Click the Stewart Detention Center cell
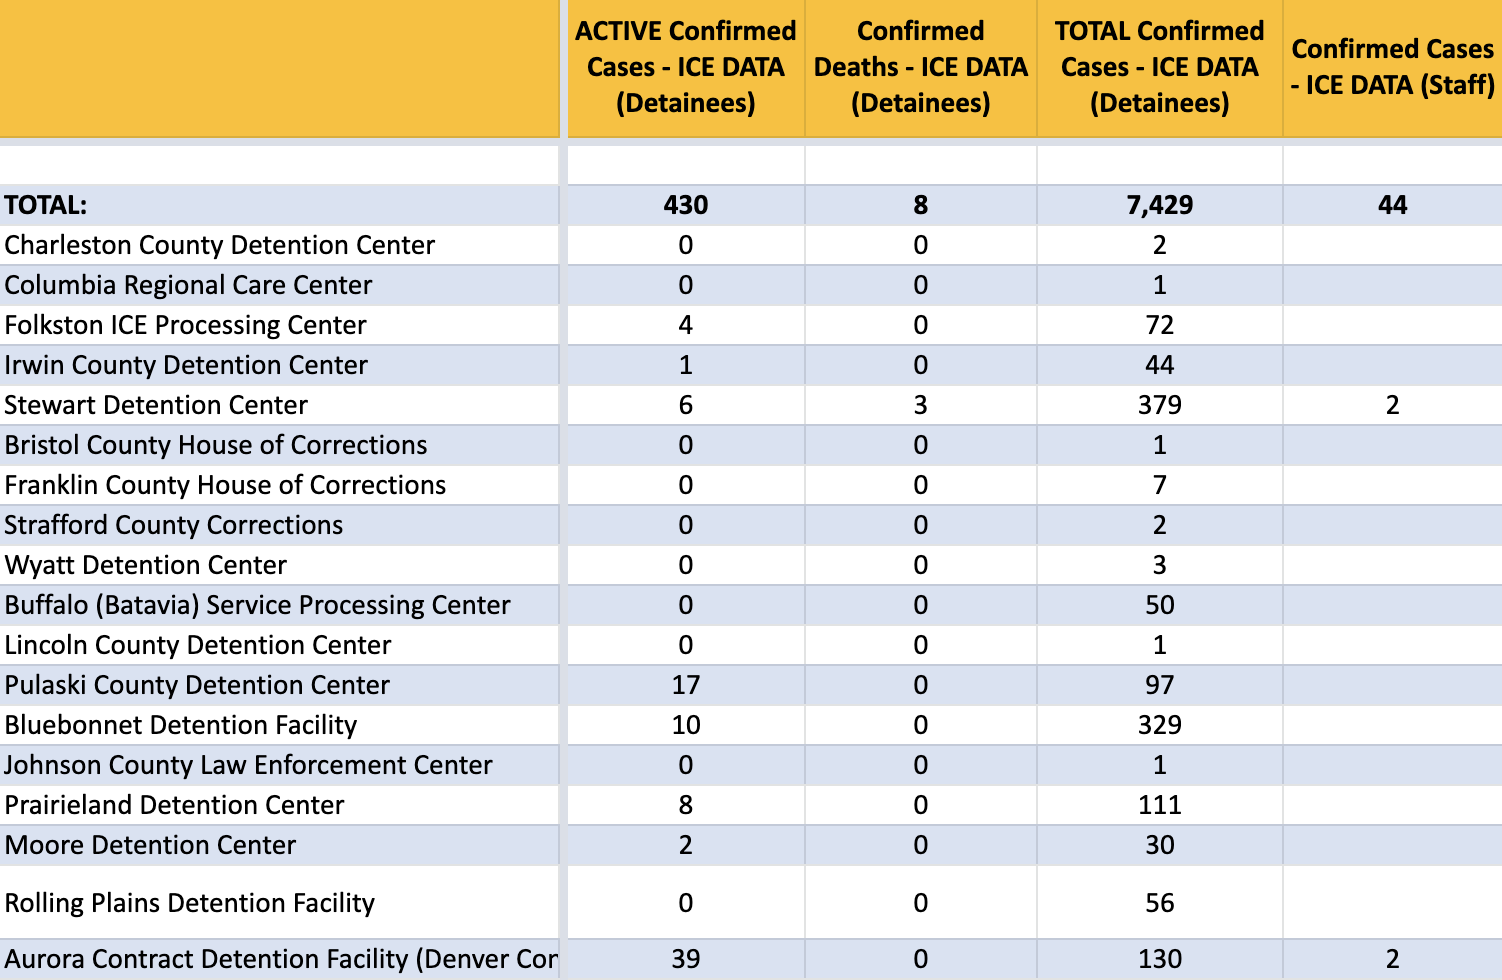The width and height of the screenshot is (1502, 980). click(156, 405)
